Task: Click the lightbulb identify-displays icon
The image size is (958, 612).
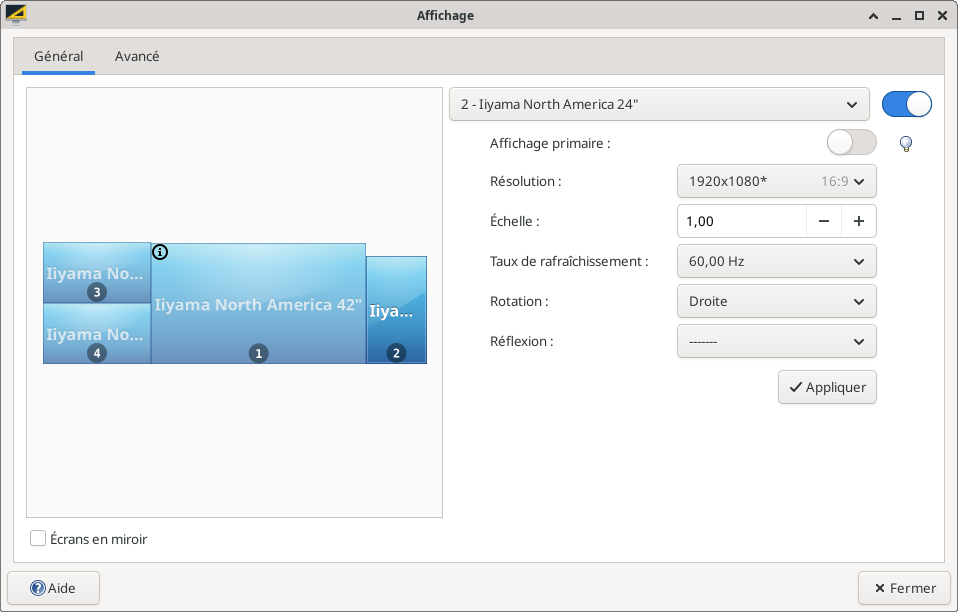Action: click(x=906, y=143)
